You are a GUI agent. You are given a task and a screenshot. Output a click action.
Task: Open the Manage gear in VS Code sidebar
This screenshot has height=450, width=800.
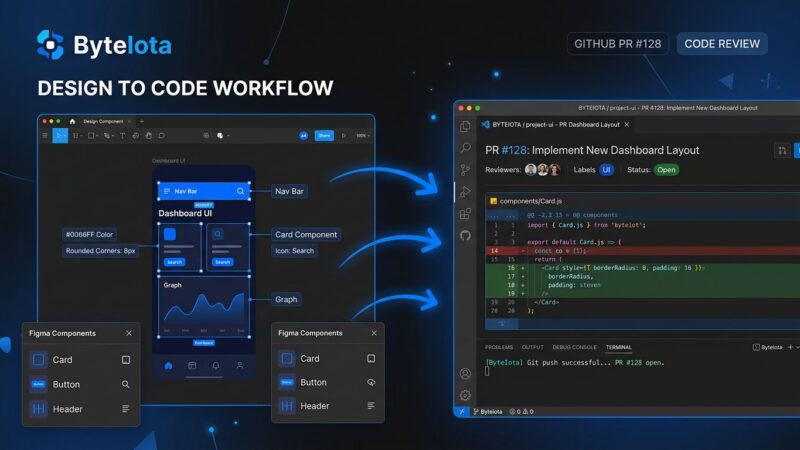(465, 395)
